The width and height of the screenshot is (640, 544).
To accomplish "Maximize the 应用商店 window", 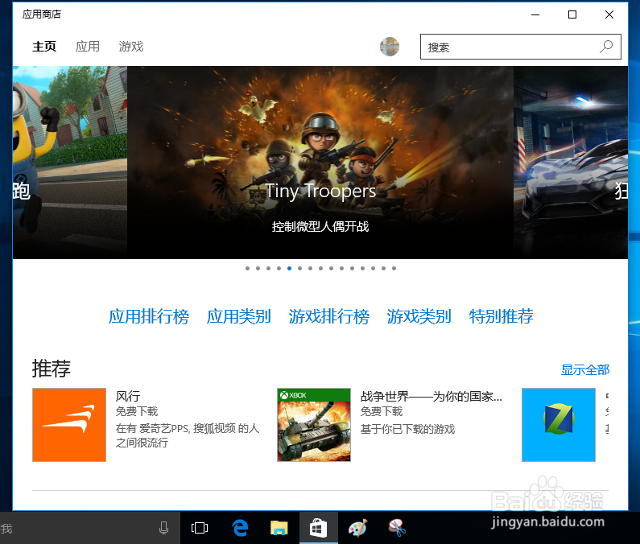I will (x=572, y=15).
